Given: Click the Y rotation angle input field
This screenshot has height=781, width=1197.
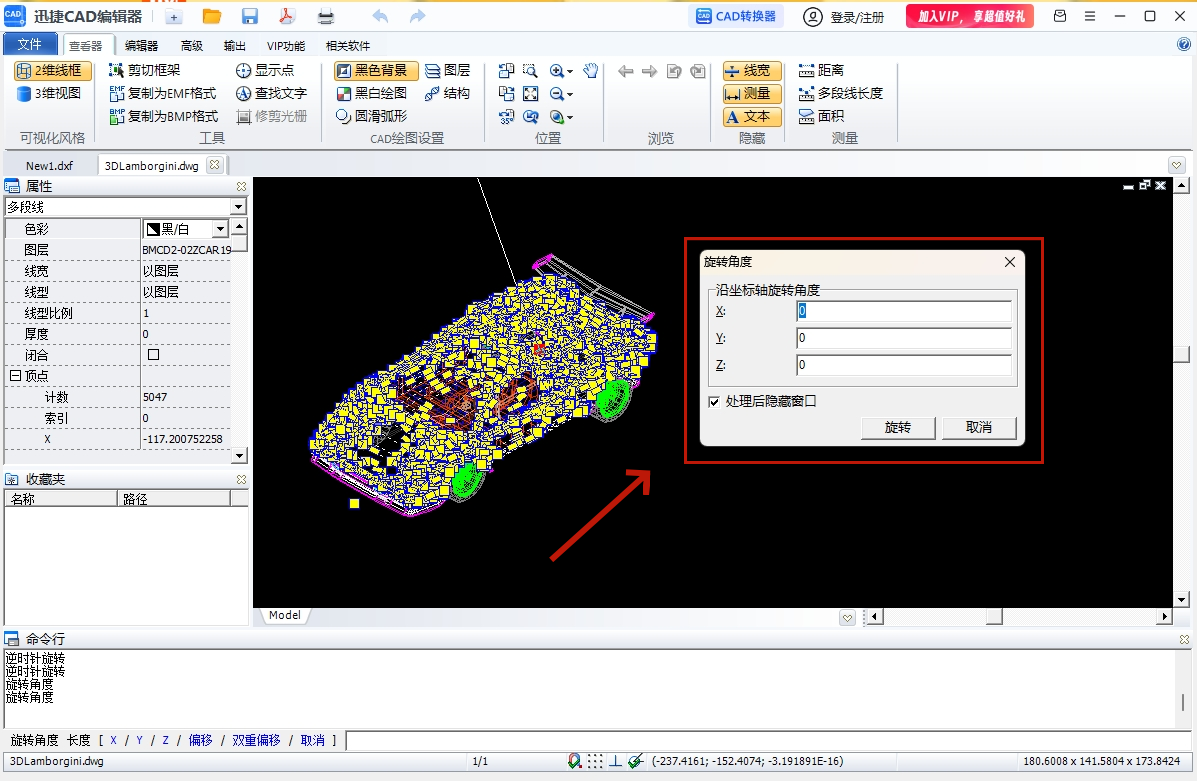Looking at the screenshot, I should click(x=904, y=338).
